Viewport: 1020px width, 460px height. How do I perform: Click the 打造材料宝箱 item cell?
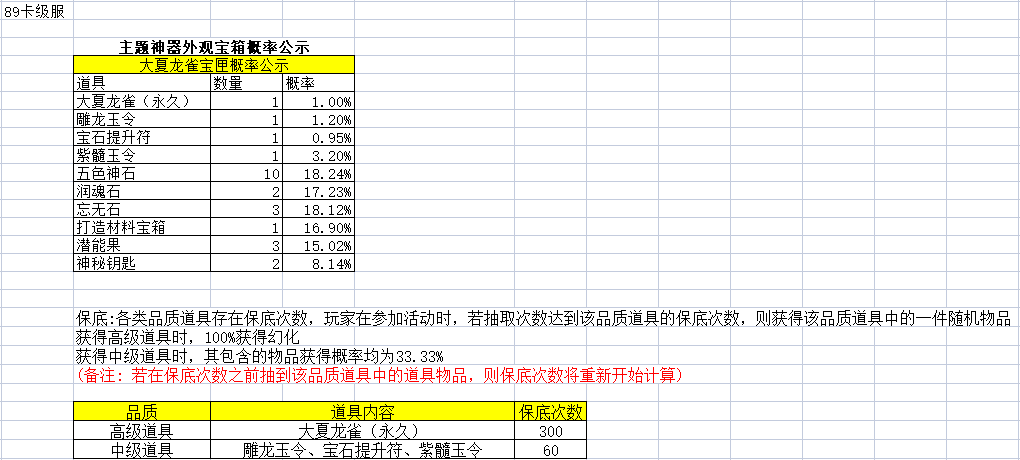pos(142,228)
